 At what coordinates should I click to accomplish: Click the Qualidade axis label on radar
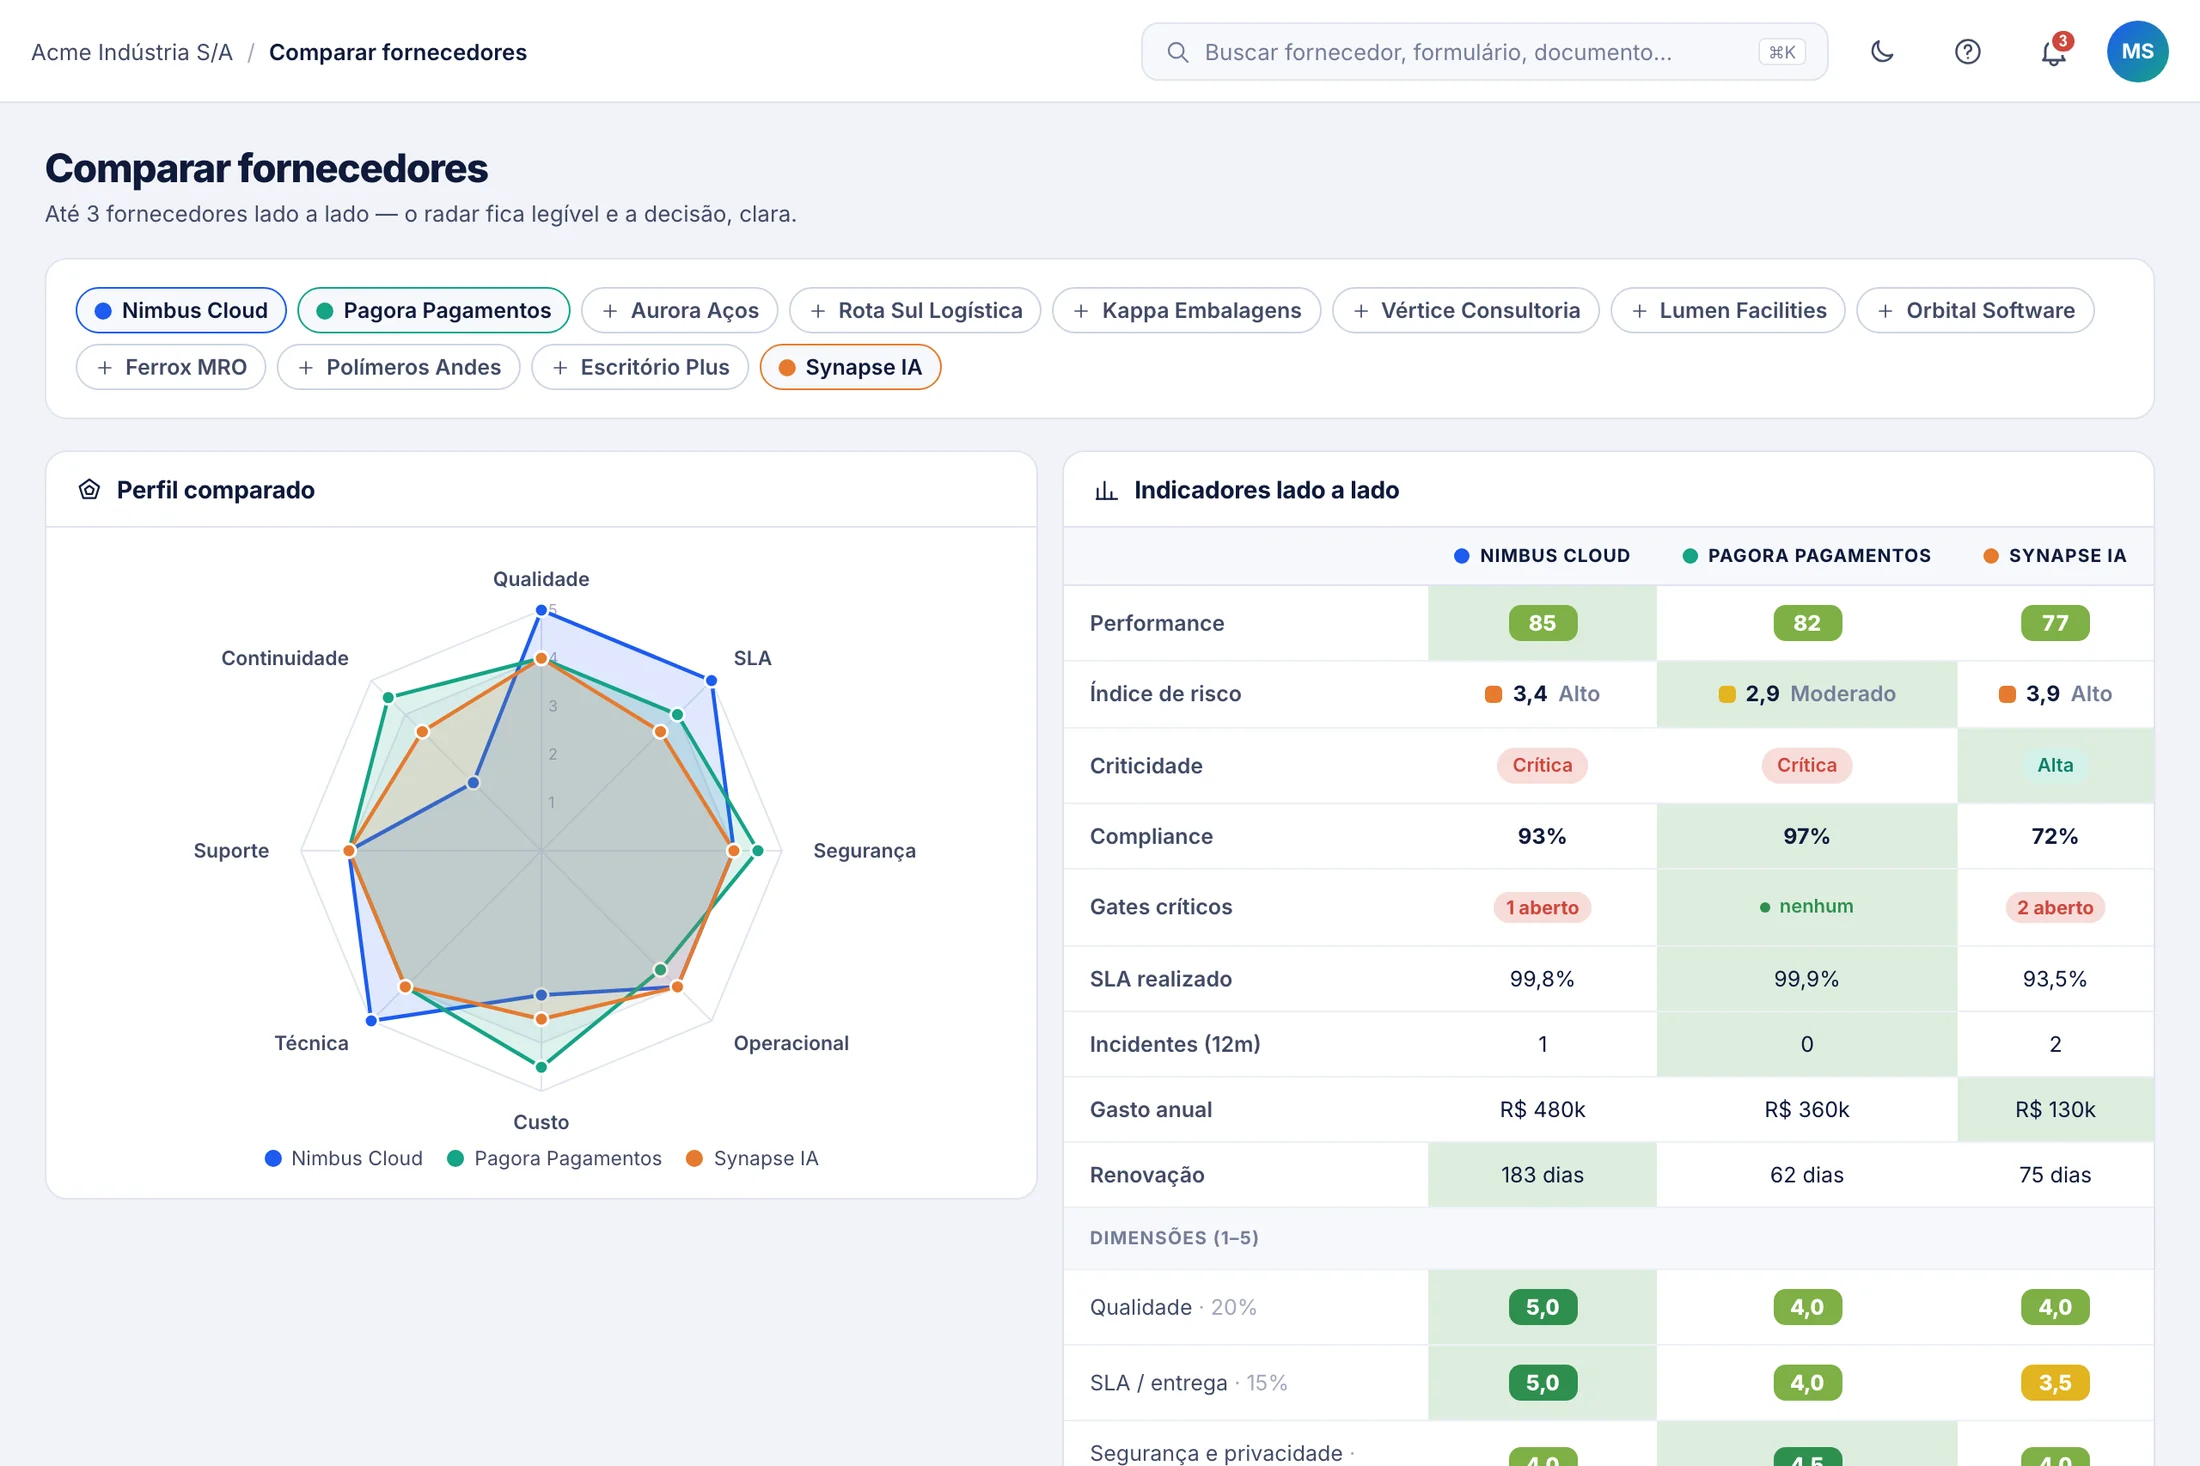click(x=541, y=579)
